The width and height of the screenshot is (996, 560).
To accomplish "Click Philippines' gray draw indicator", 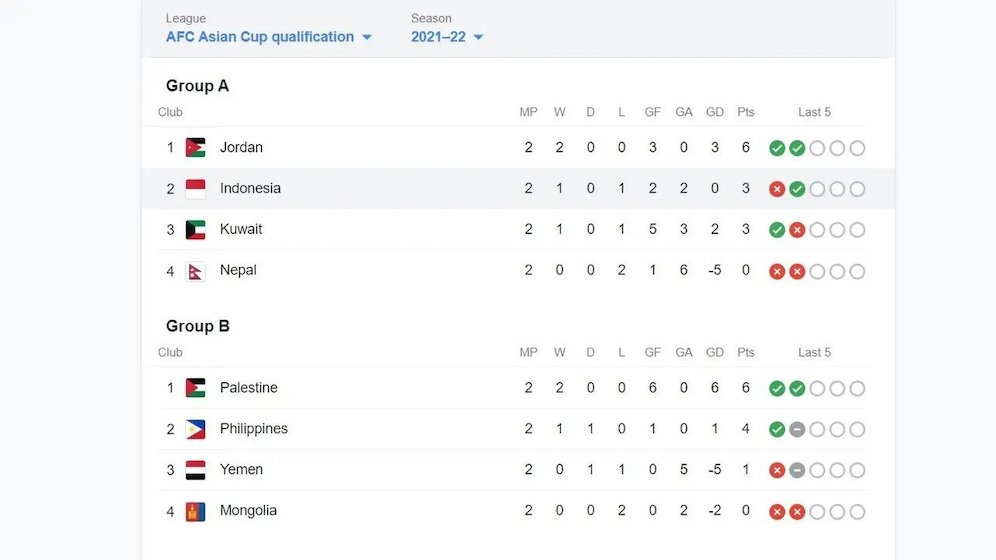I will 797,429.
